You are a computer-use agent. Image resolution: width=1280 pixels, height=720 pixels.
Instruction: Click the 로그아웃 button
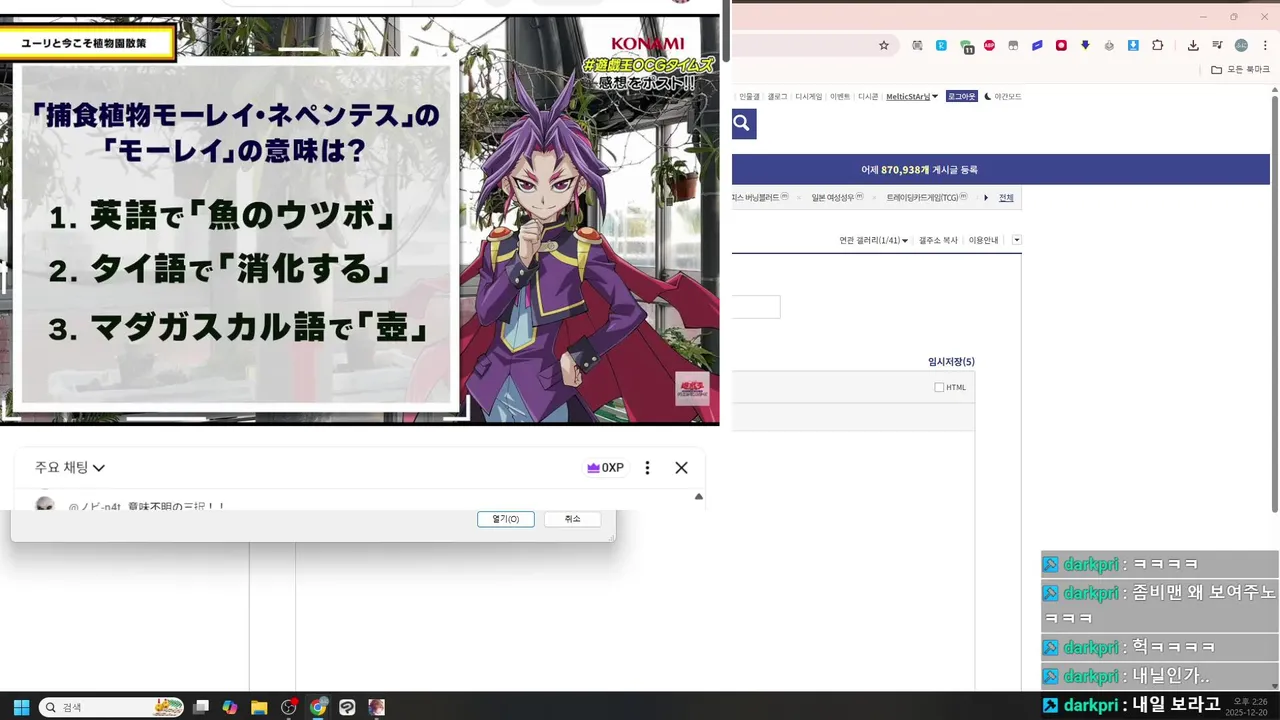click(x=962, y=96)
